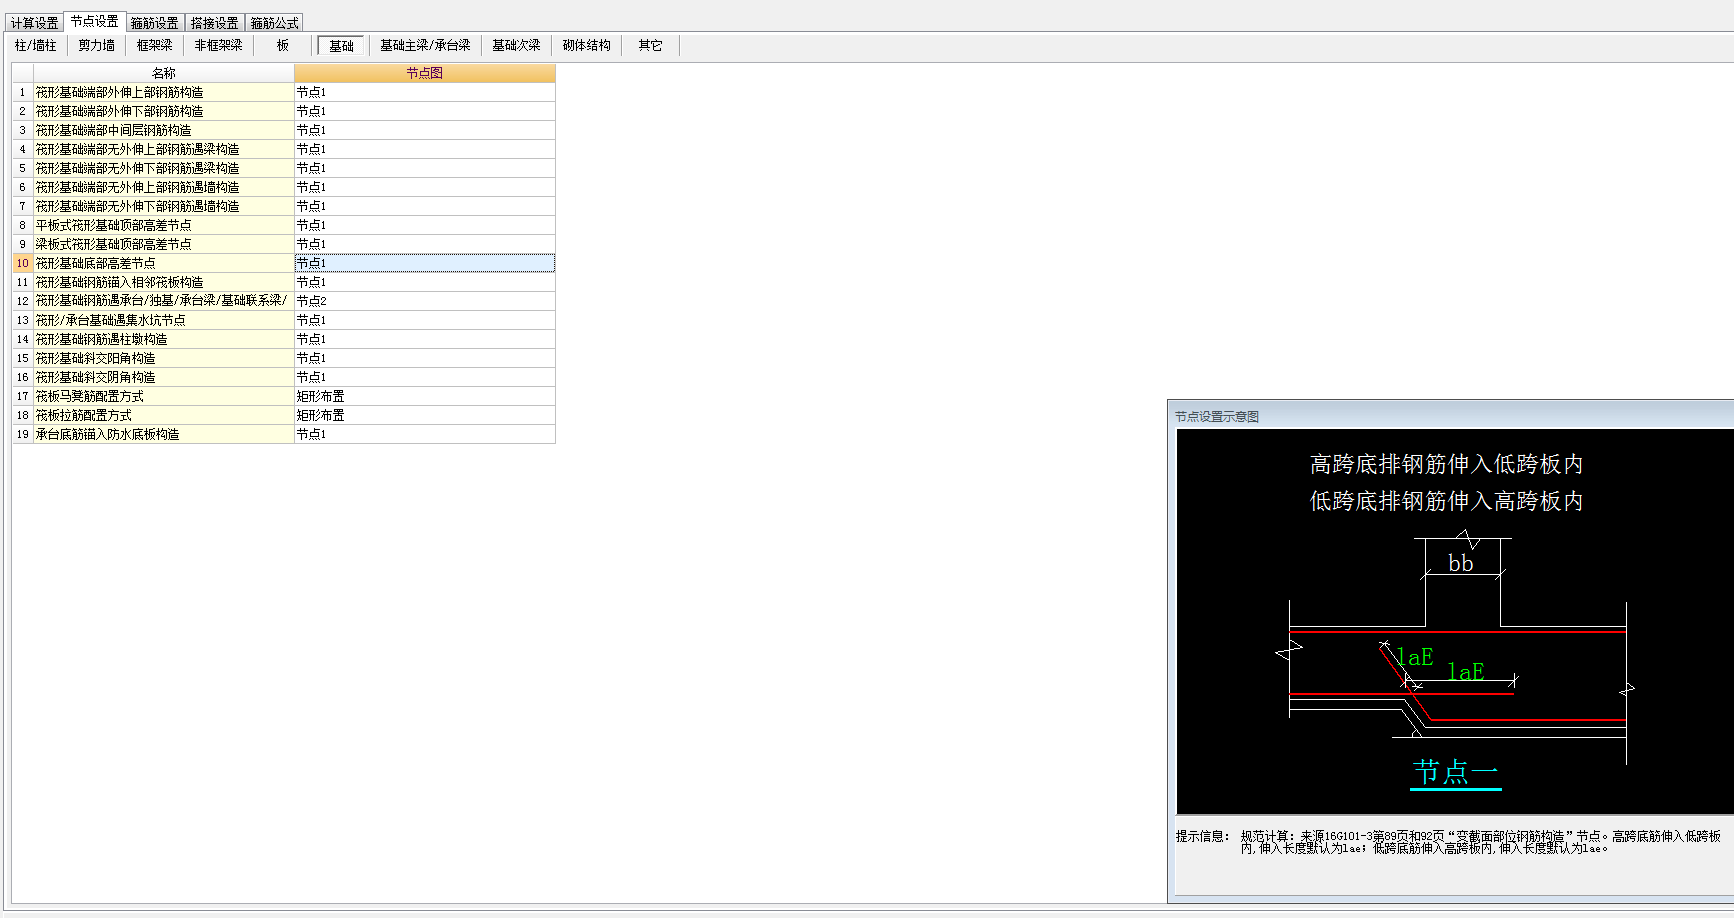The height and width of the screenshot is (918, 1734).
Task: Select row 筏形基础钢筋锚入相邻筏板构造
Action: click(164, 282)
